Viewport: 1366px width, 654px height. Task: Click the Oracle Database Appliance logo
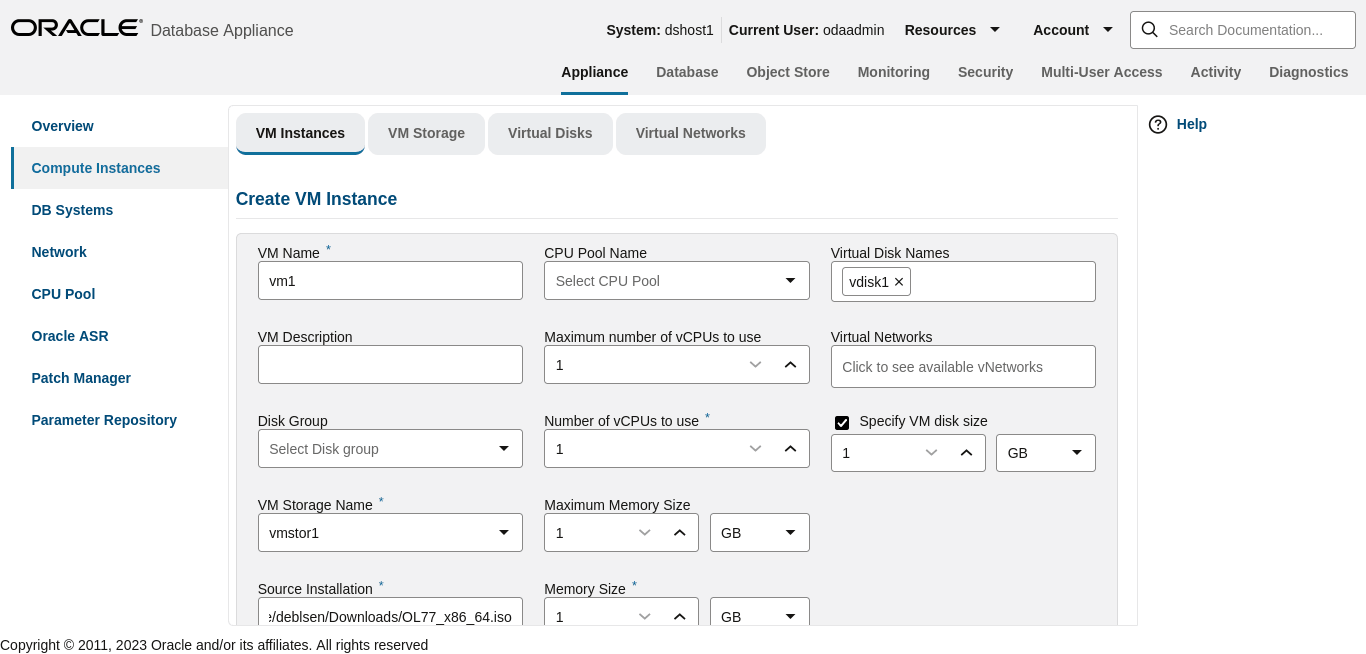click(x=76, y=27)
